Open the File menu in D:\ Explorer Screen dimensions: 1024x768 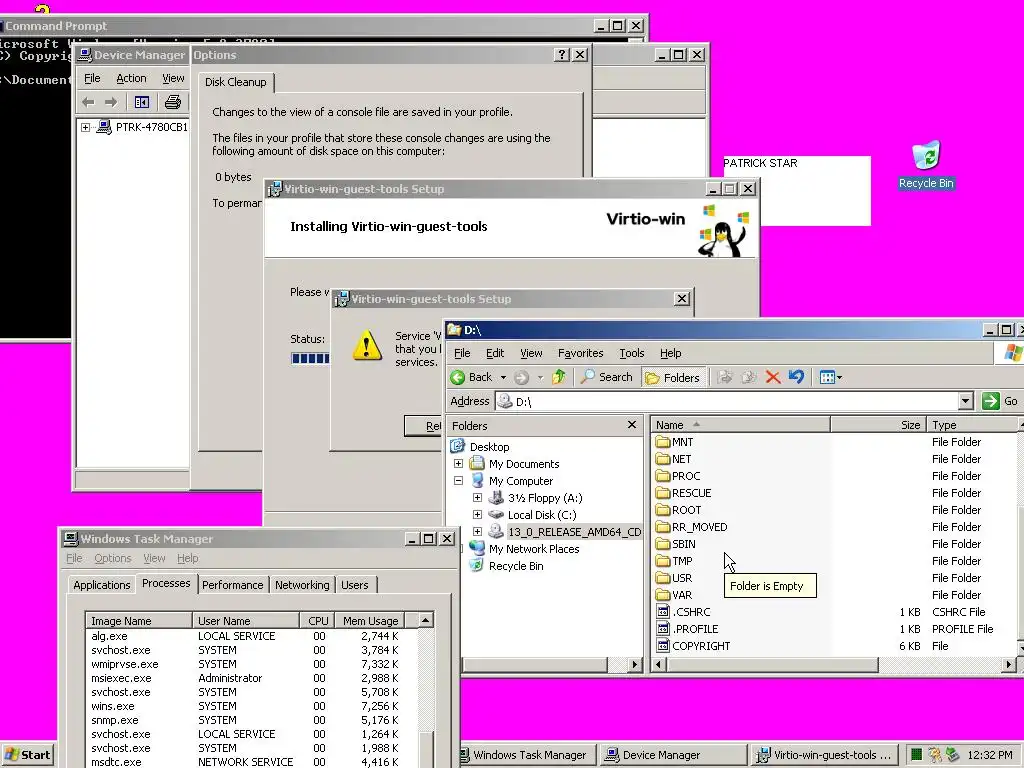[462, 353]
